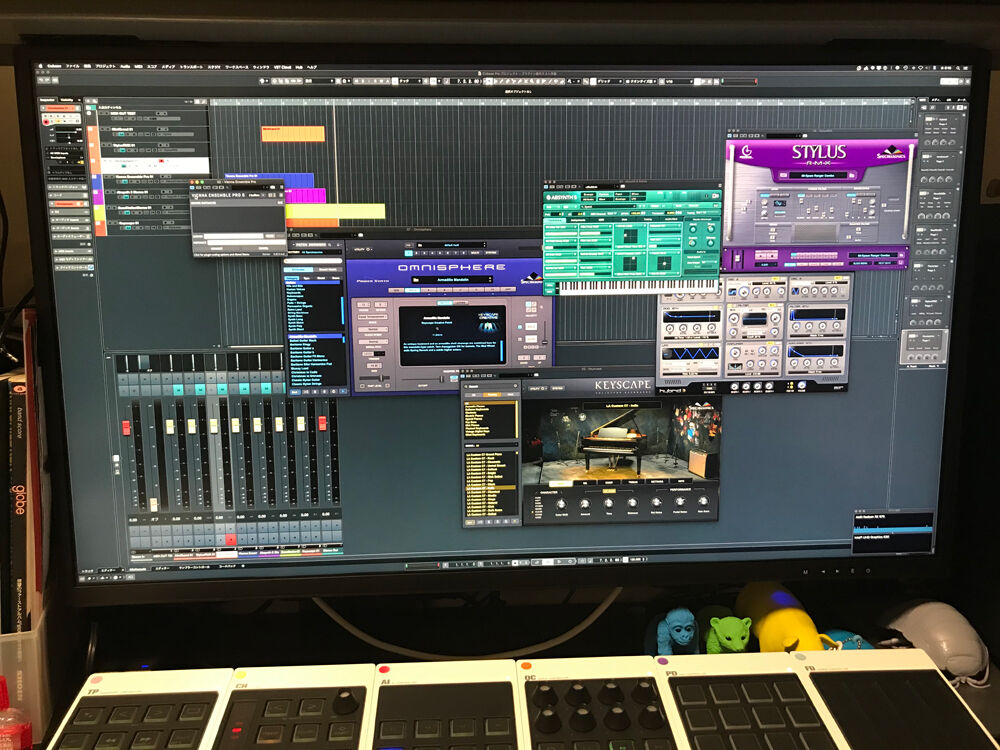The height and width of the screenshot is (750, 1000).
Task: Open the Apple menu
Action: click(x=41, y=65)
